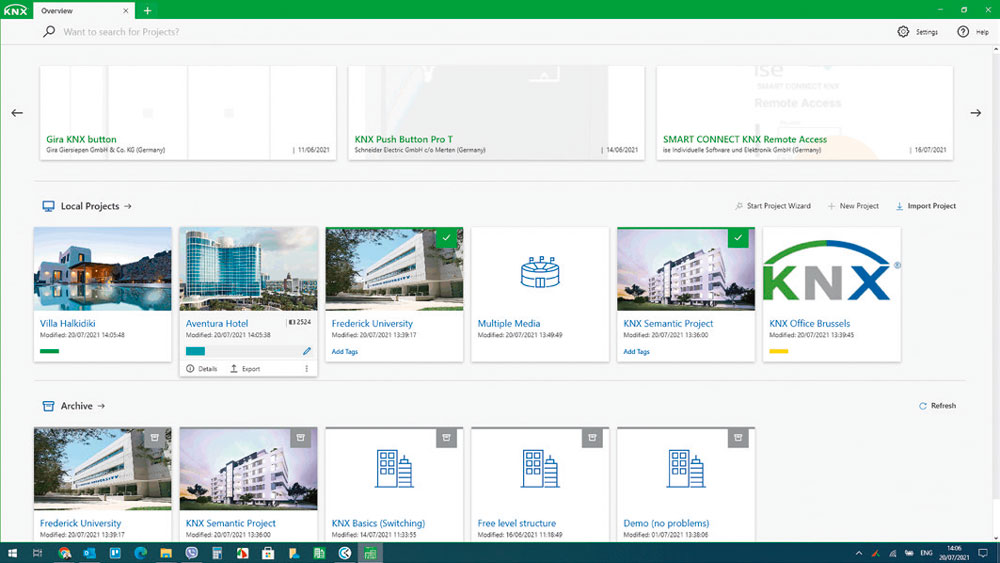The height and width of the screenshot is (563, 1000).
Task: Click the Multiple Media project title
Action: pyautogui.click(x=509, y=323)
